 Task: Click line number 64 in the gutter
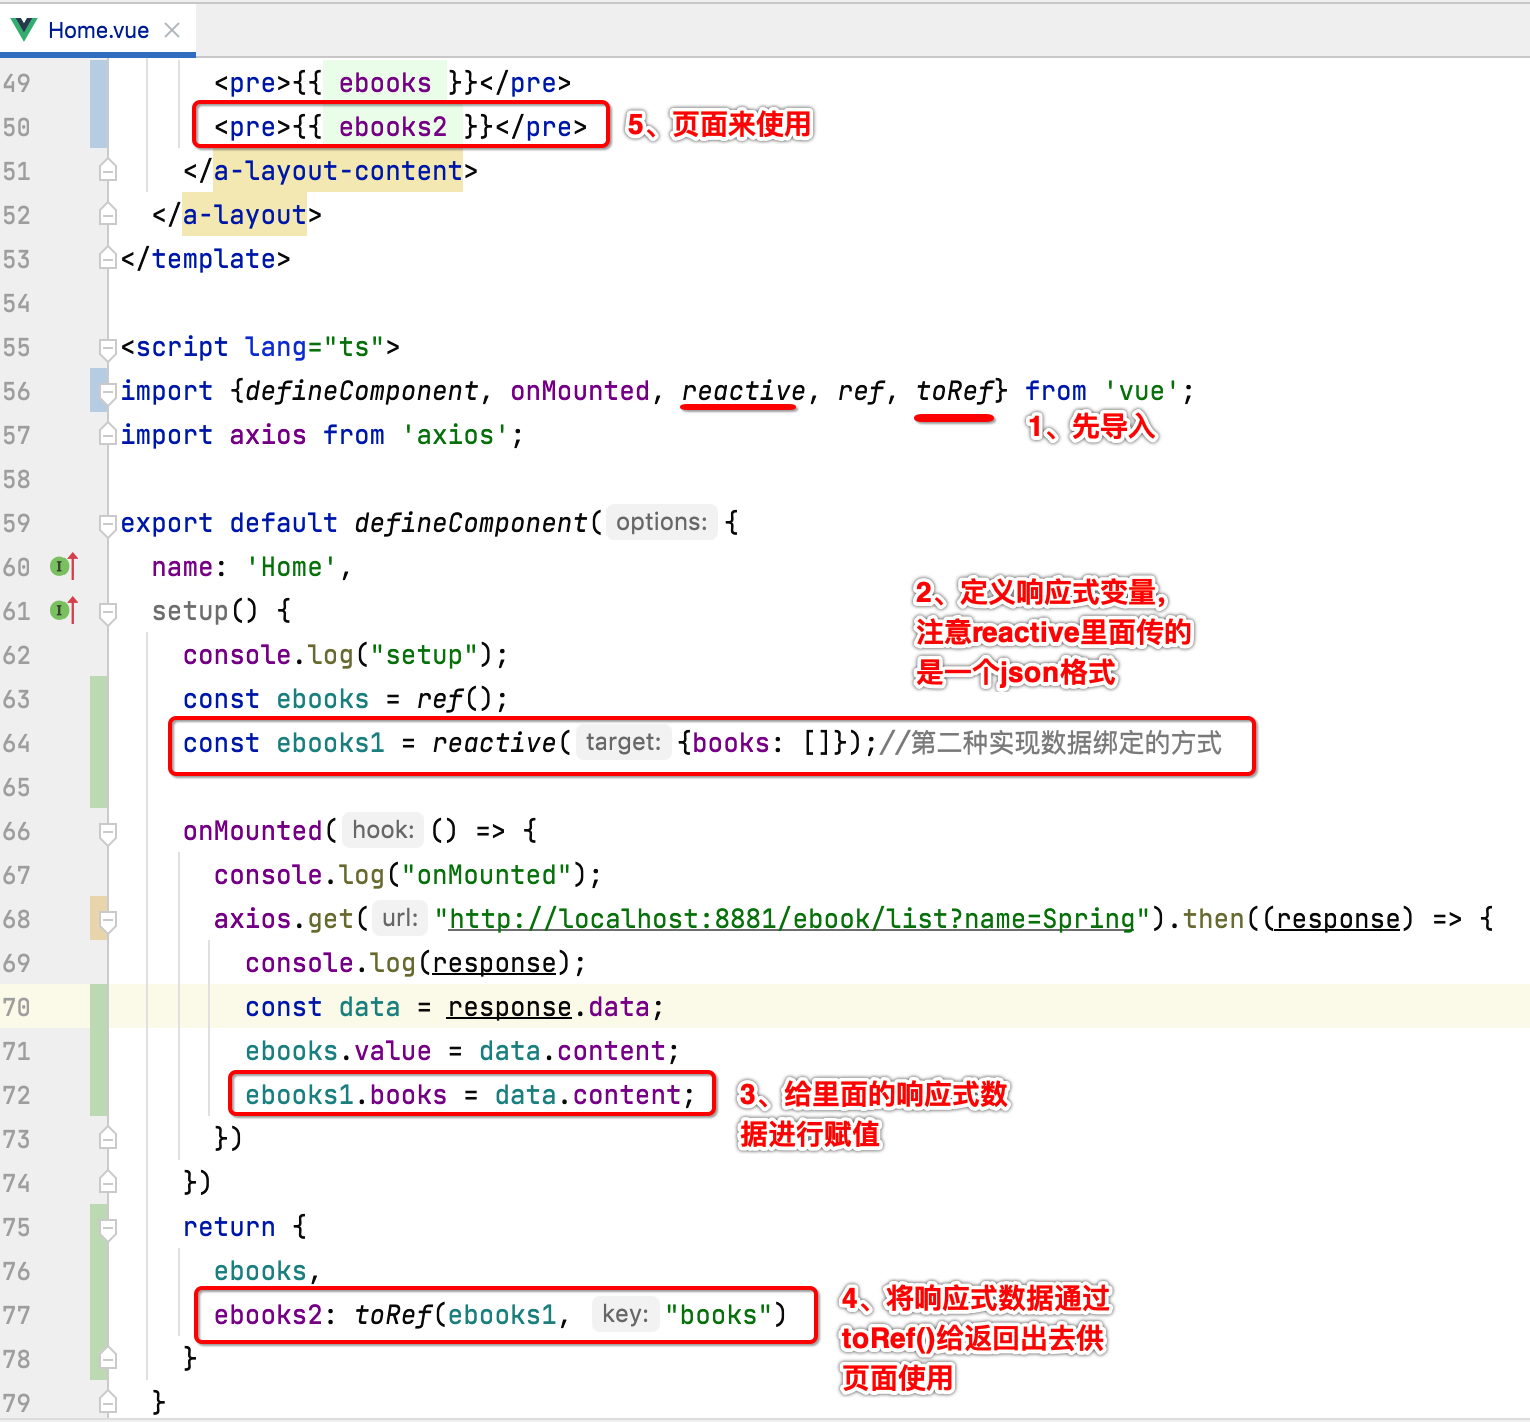tap(16, 743)
